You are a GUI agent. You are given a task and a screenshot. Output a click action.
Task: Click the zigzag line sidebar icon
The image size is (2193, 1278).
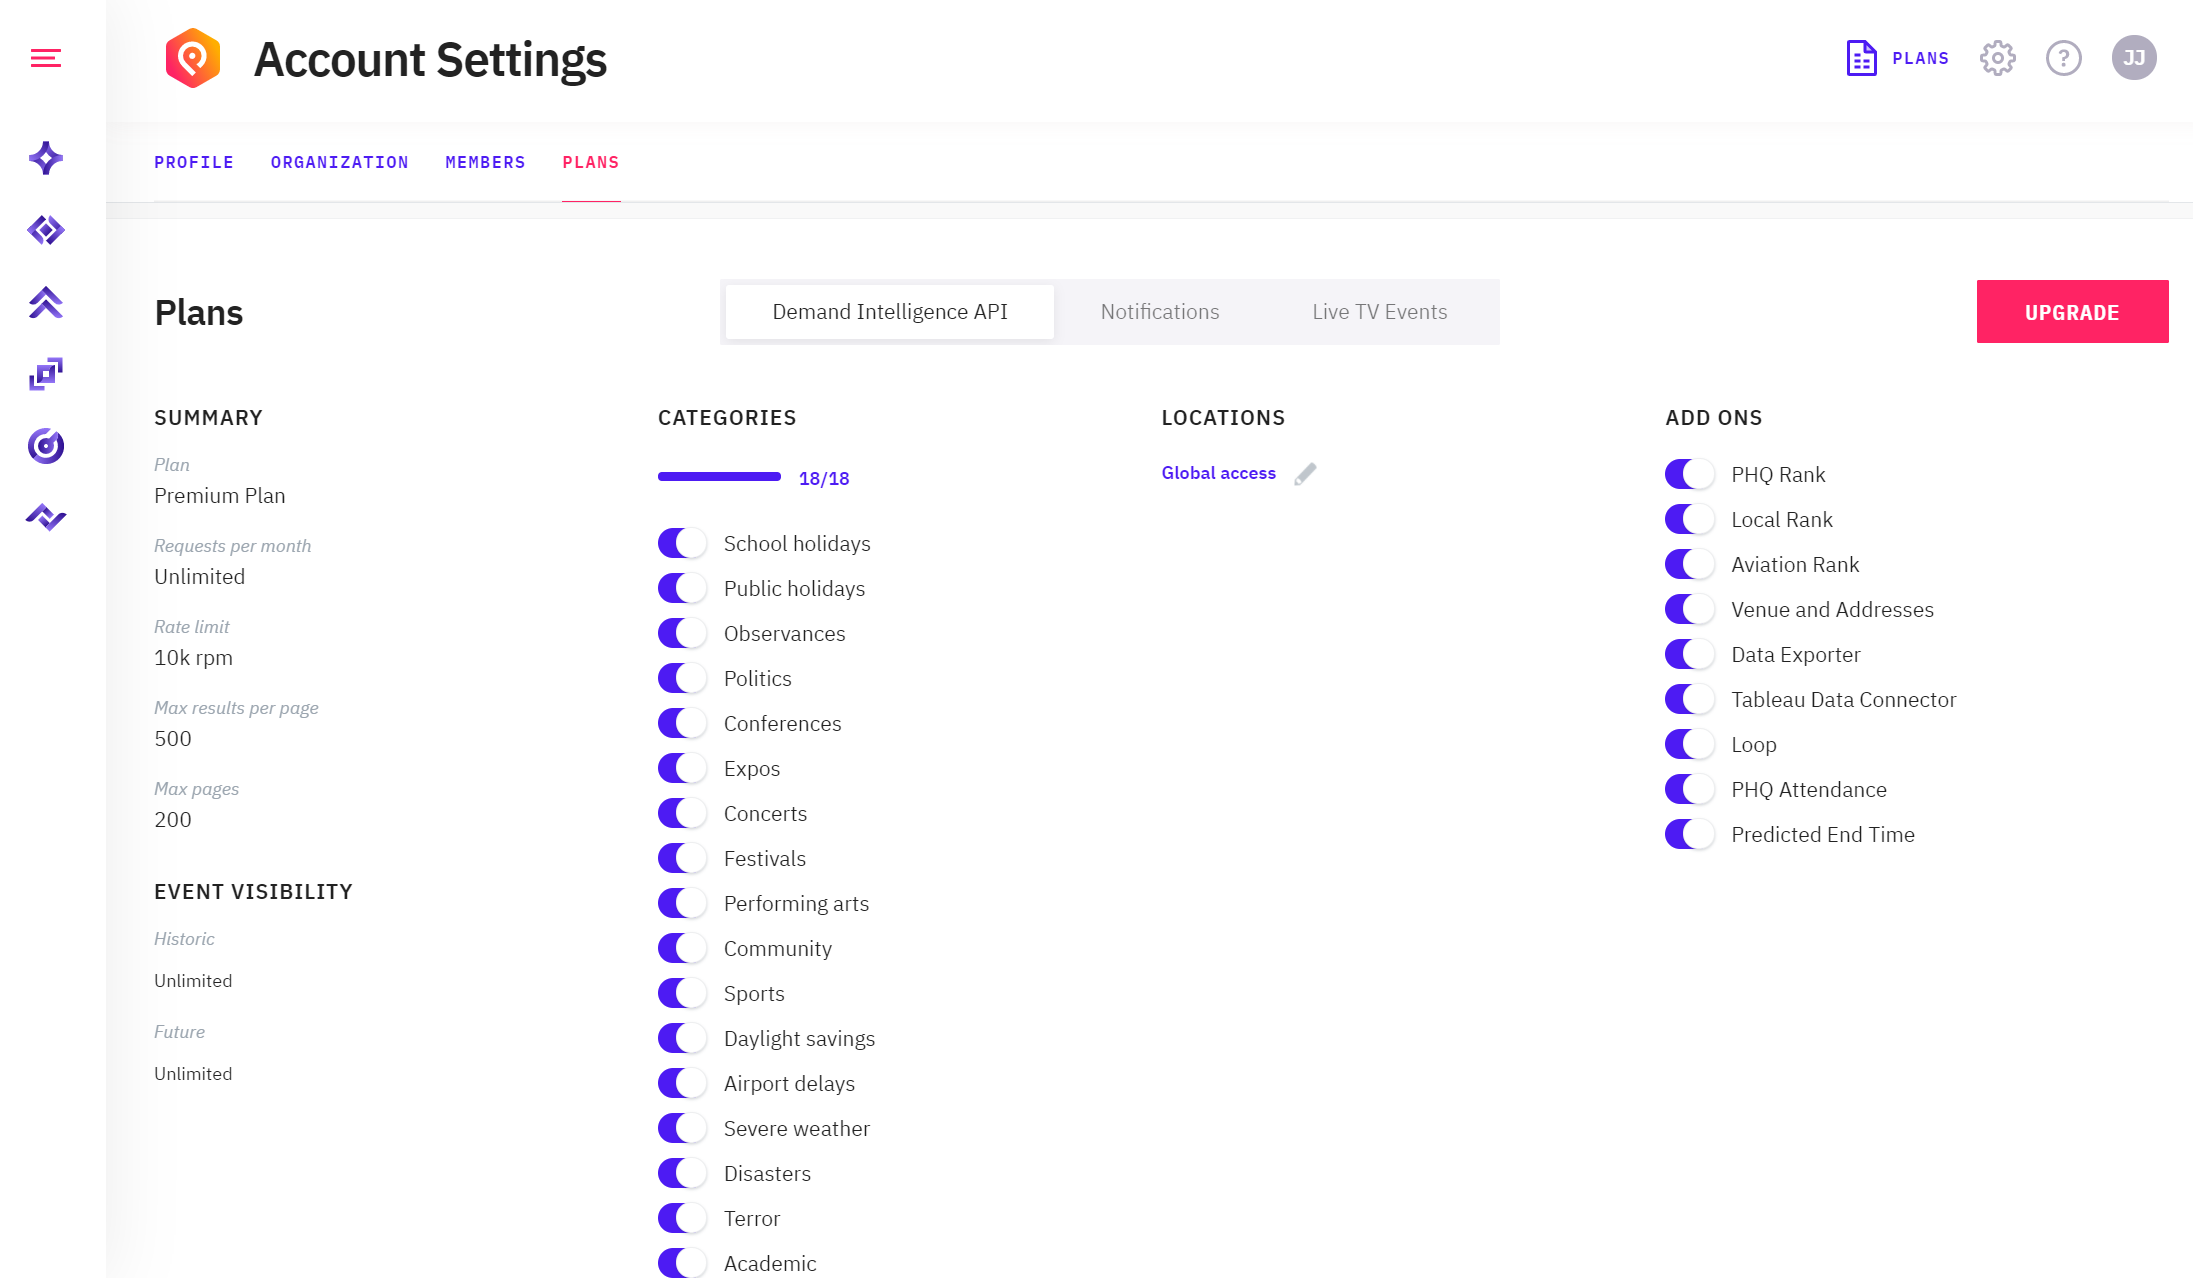click(x=46, y=517)
